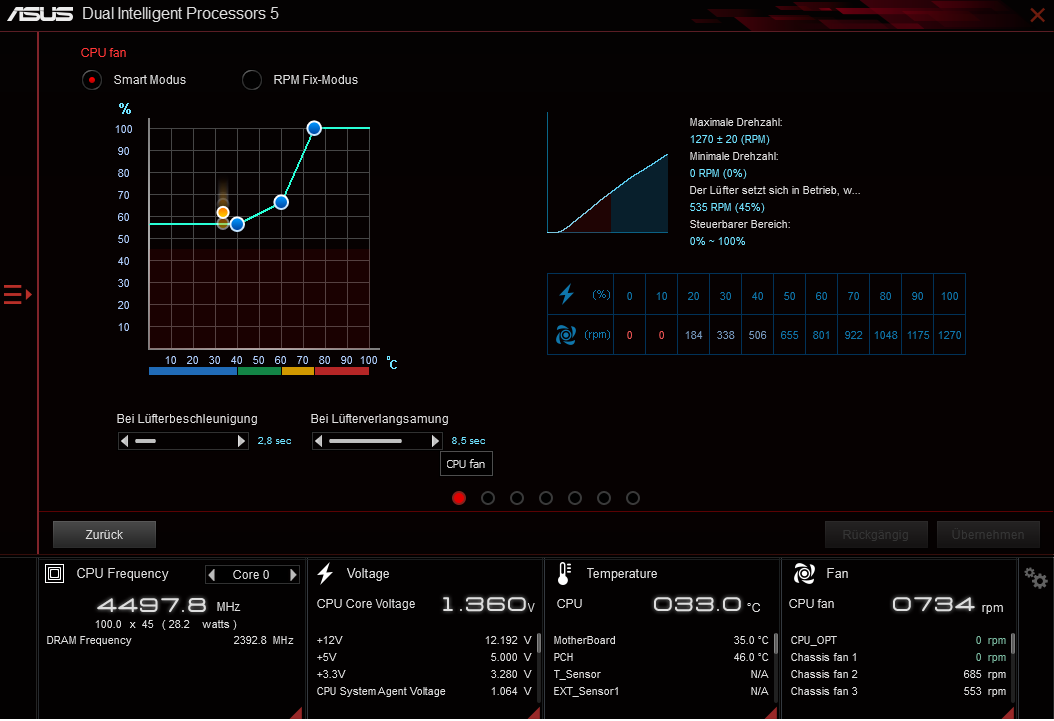Switch to fourth fan page dot

pos(546,498)
